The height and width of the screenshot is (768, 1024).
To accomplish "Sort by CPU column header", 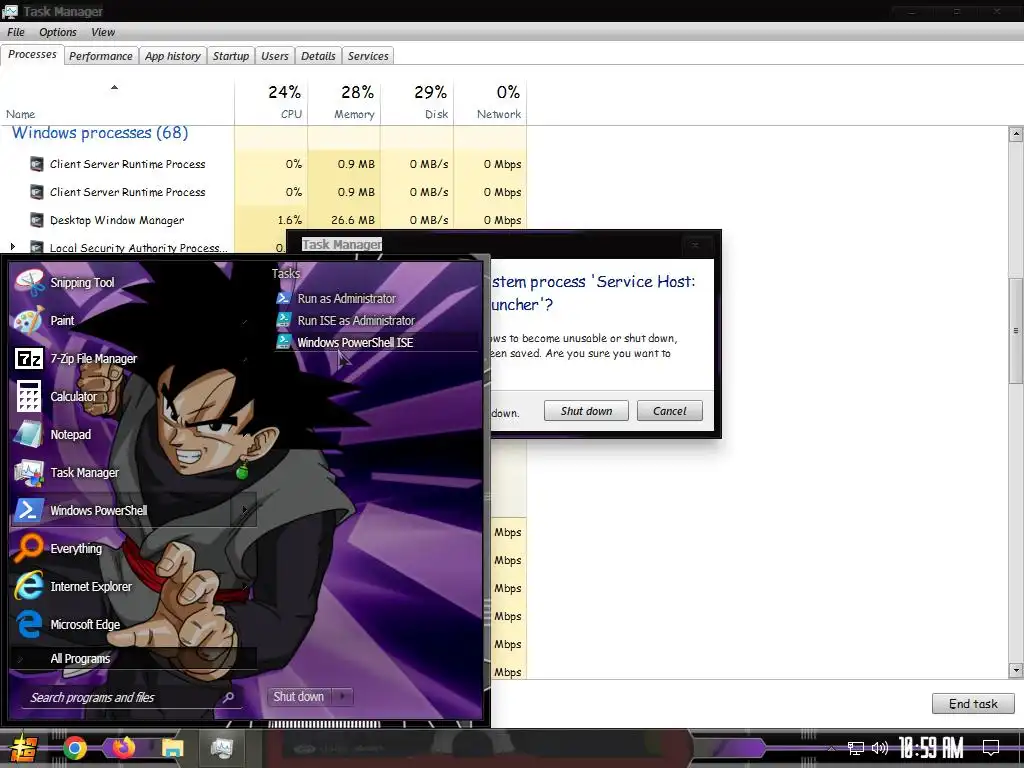I will click(x=271, y=102).
